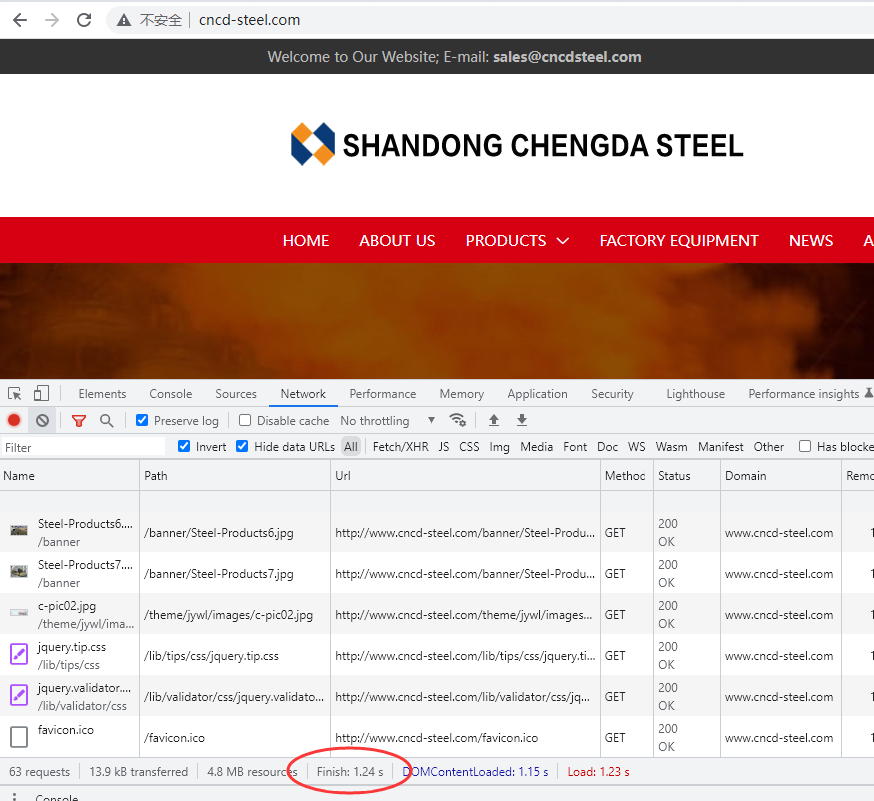Reload the page in browser
The image size is (874, 801).
click(84, 20)
